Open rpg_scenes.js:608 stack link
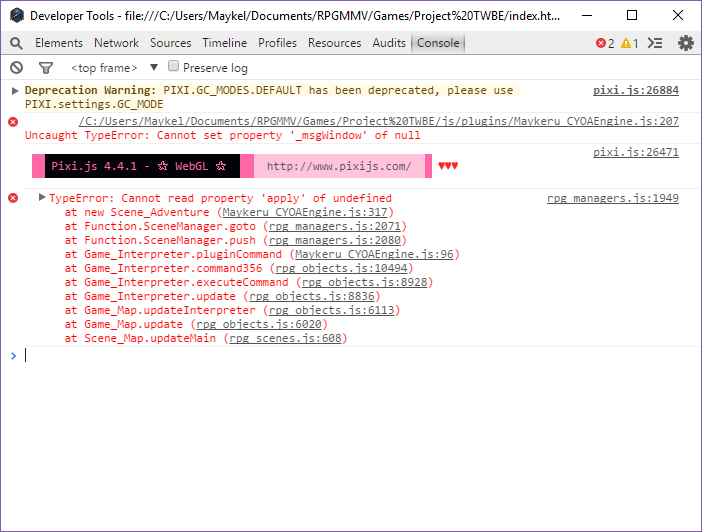Image resolution: width=702 pixels, height=532 pixels. [x=285, y=338]
